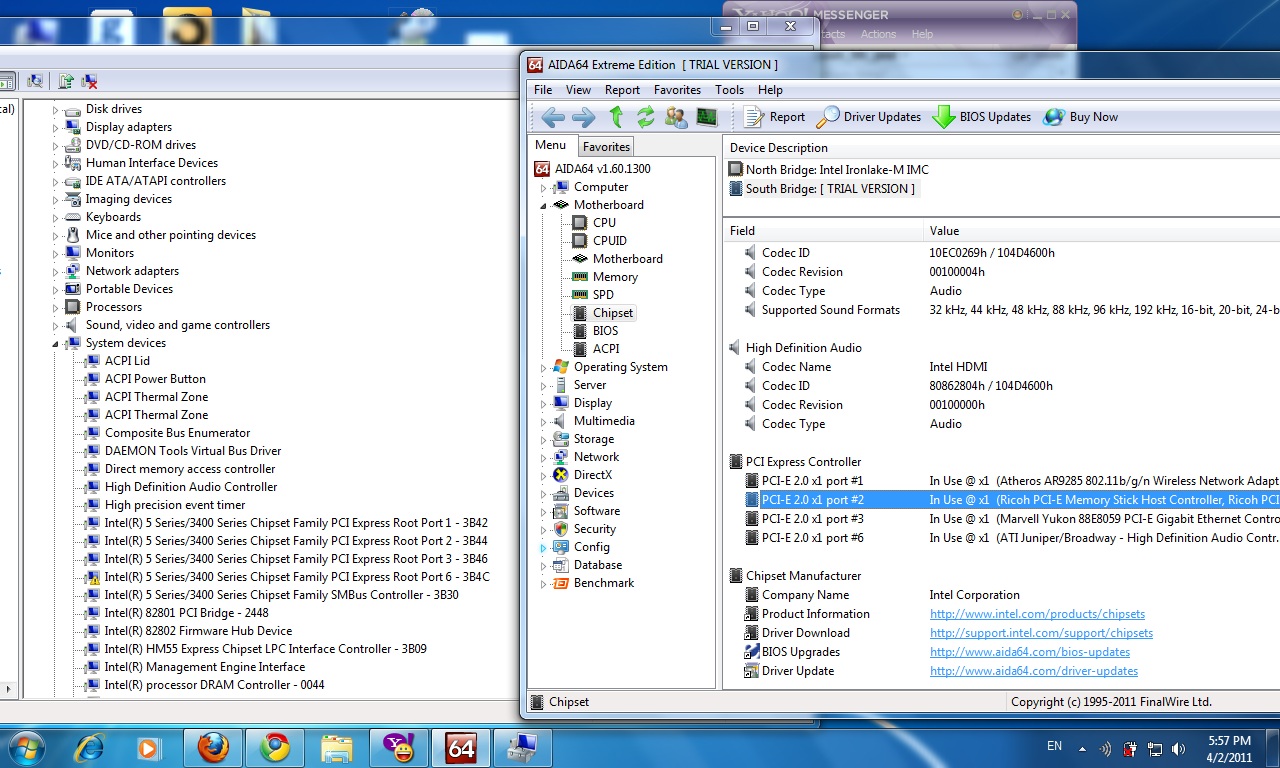The height and width of the screenshot is (768, 1280).
Task: Open the Report menu
Action: 622,90
